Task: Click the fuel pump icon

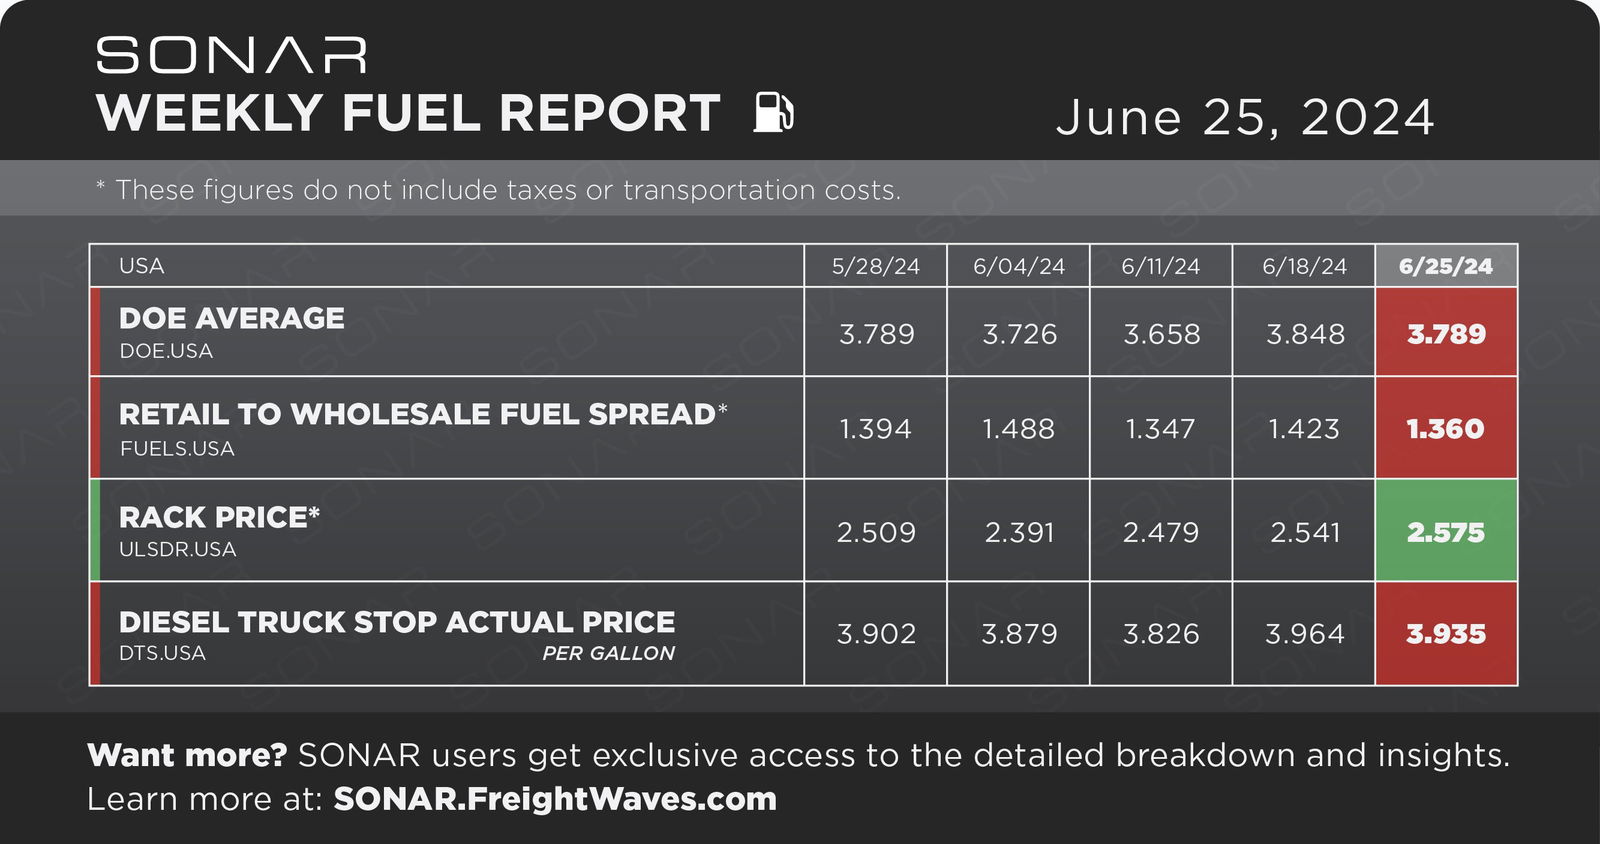Action: tap(773, 112)
